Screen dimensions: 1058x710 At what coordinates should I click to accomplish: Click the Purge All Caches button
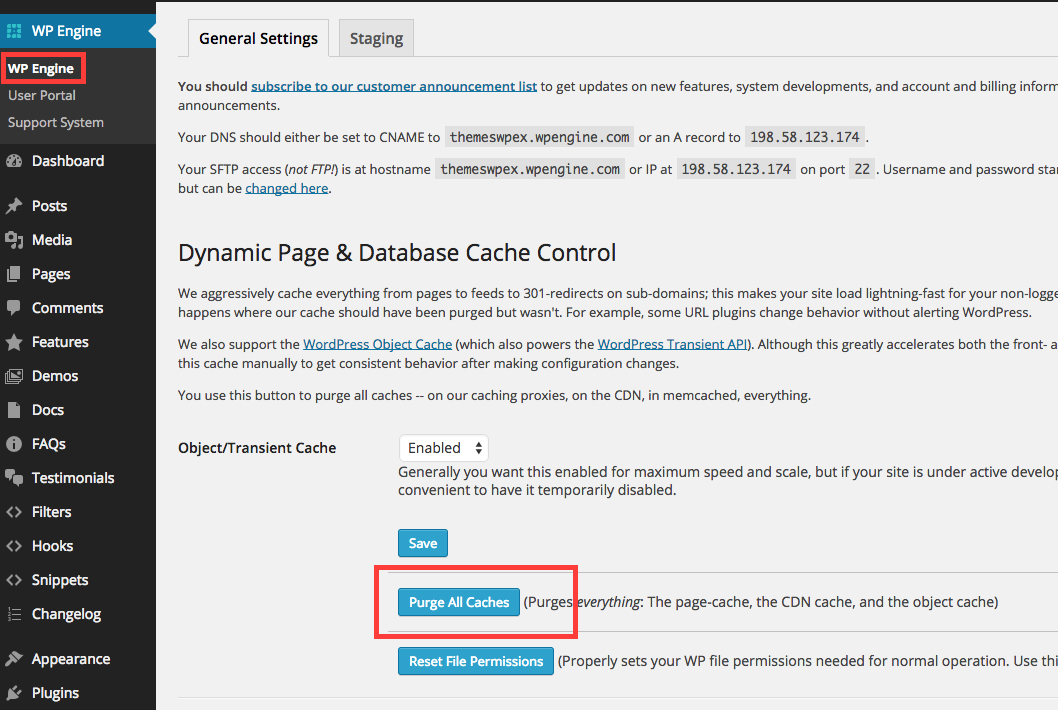pos(459,603)
